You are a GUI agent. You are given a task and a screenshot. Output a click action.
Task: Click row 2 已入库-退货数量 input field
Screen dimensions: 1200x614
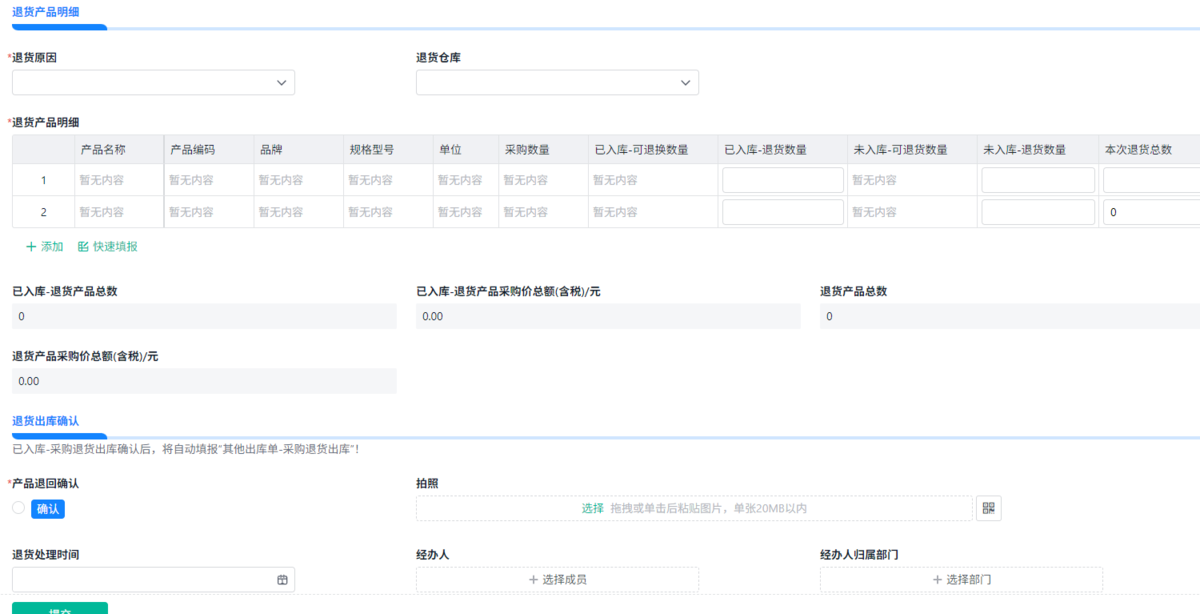(783, 212)
